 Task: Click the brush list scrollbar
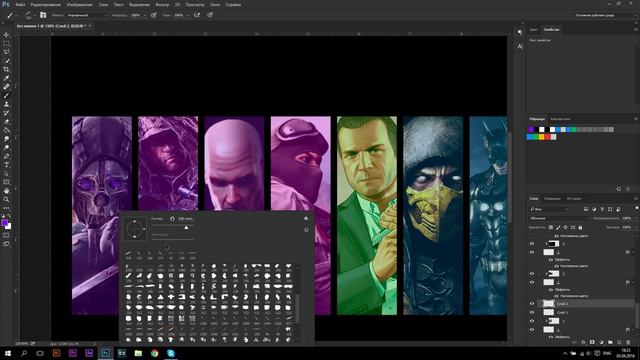(297, 310)
